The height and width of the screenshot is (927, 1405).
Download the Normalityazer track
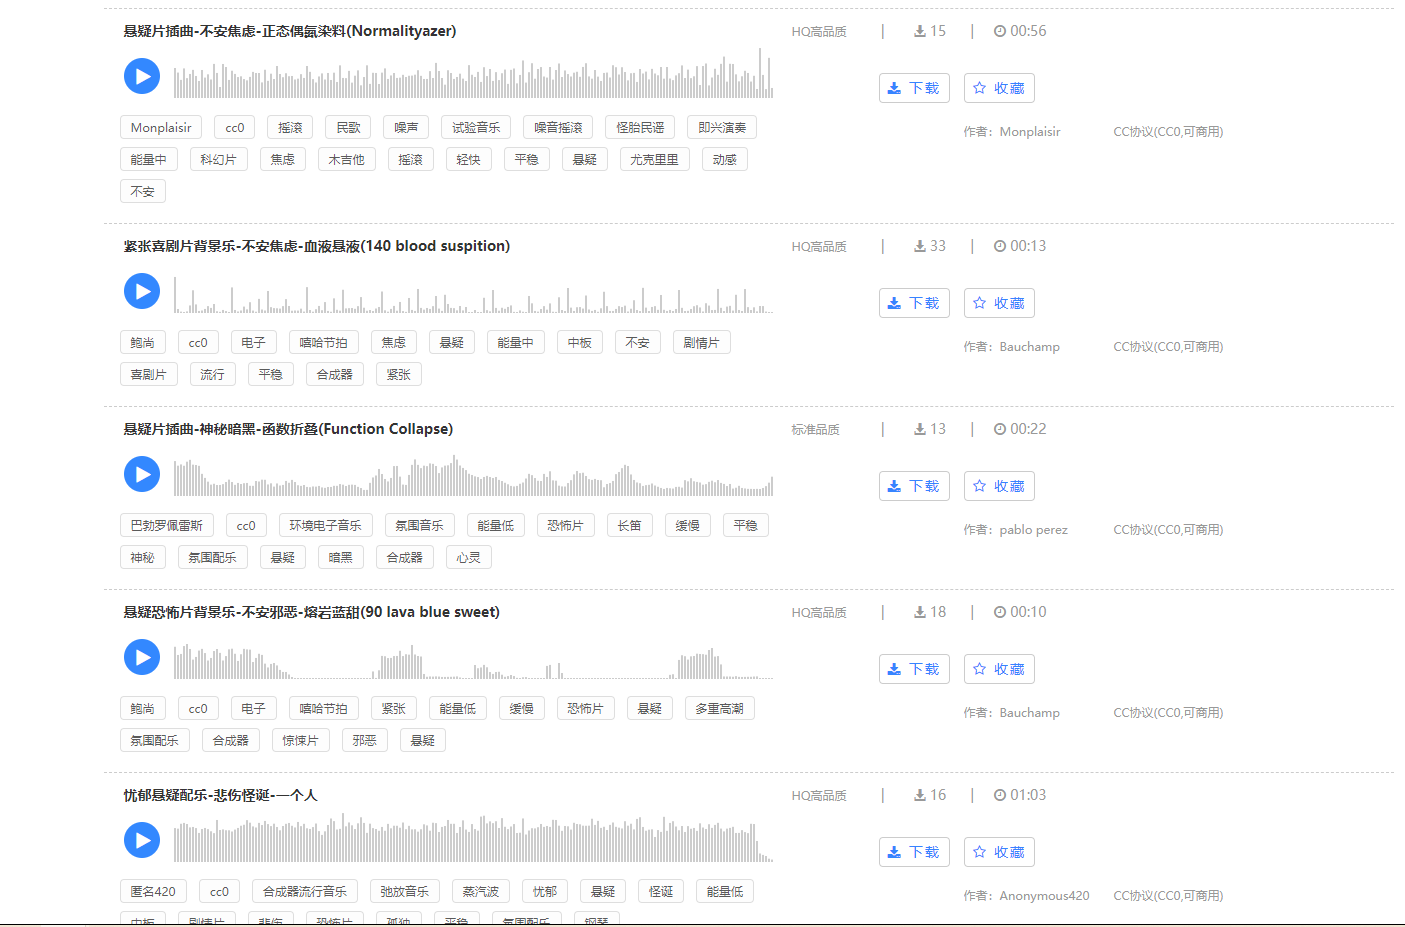click(x=914, y=88)
